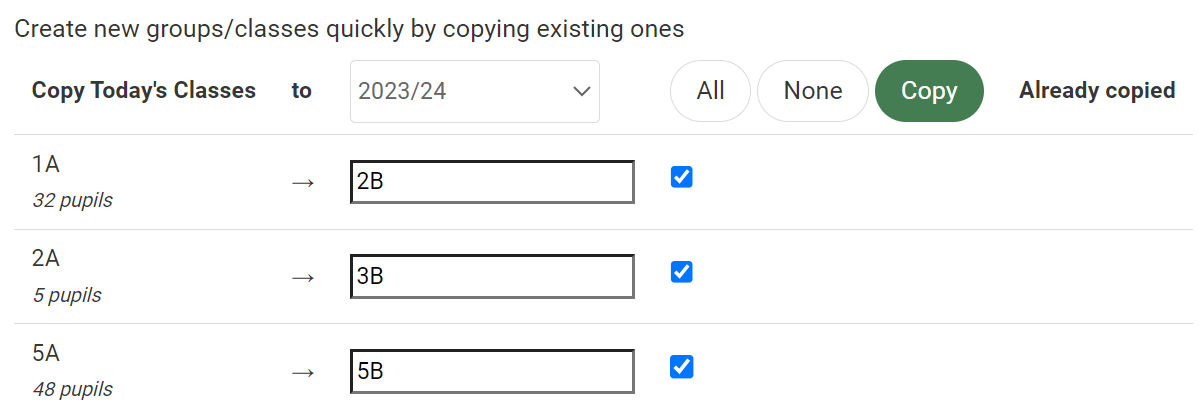The image size is (1203, 415).
Task: Click the arrow icon next to 1A
Action: [x=303, y=182]
